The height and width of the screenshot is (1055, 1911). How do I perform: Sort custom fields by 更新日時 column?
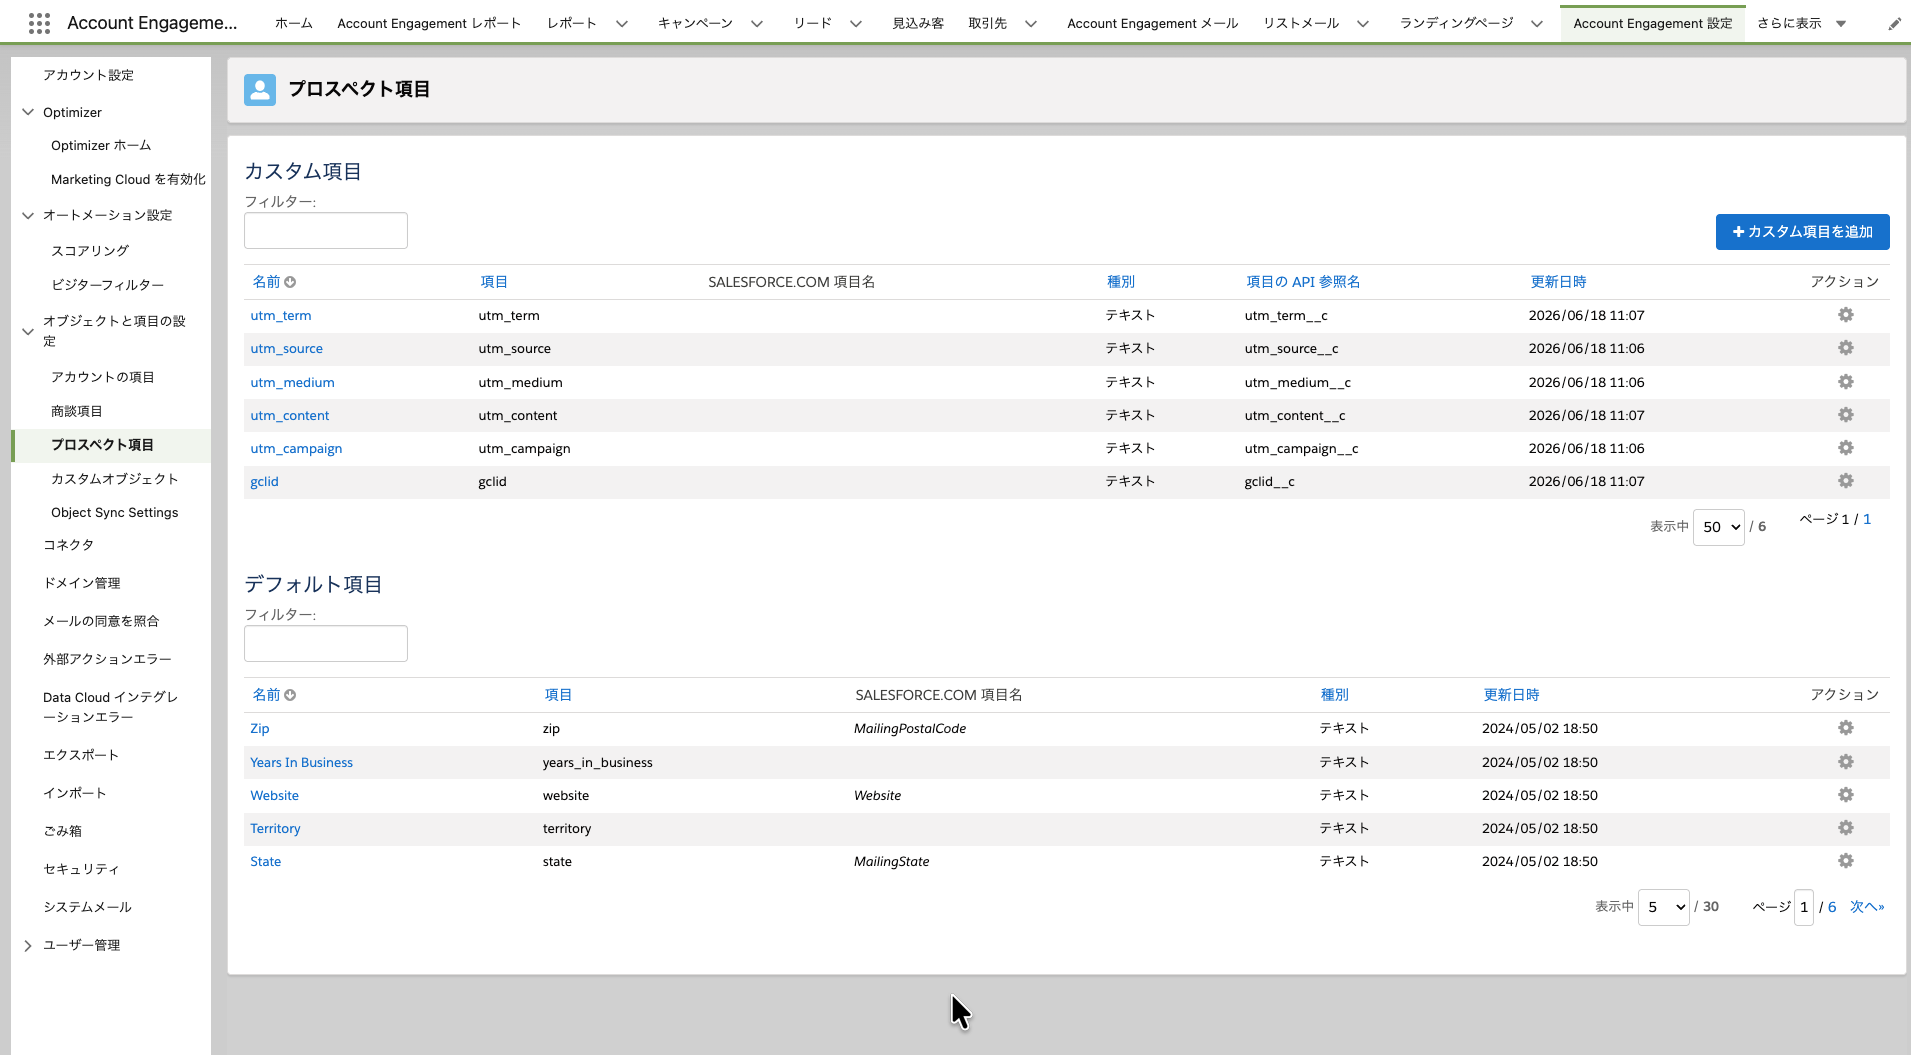click(x=1558, y=282)
